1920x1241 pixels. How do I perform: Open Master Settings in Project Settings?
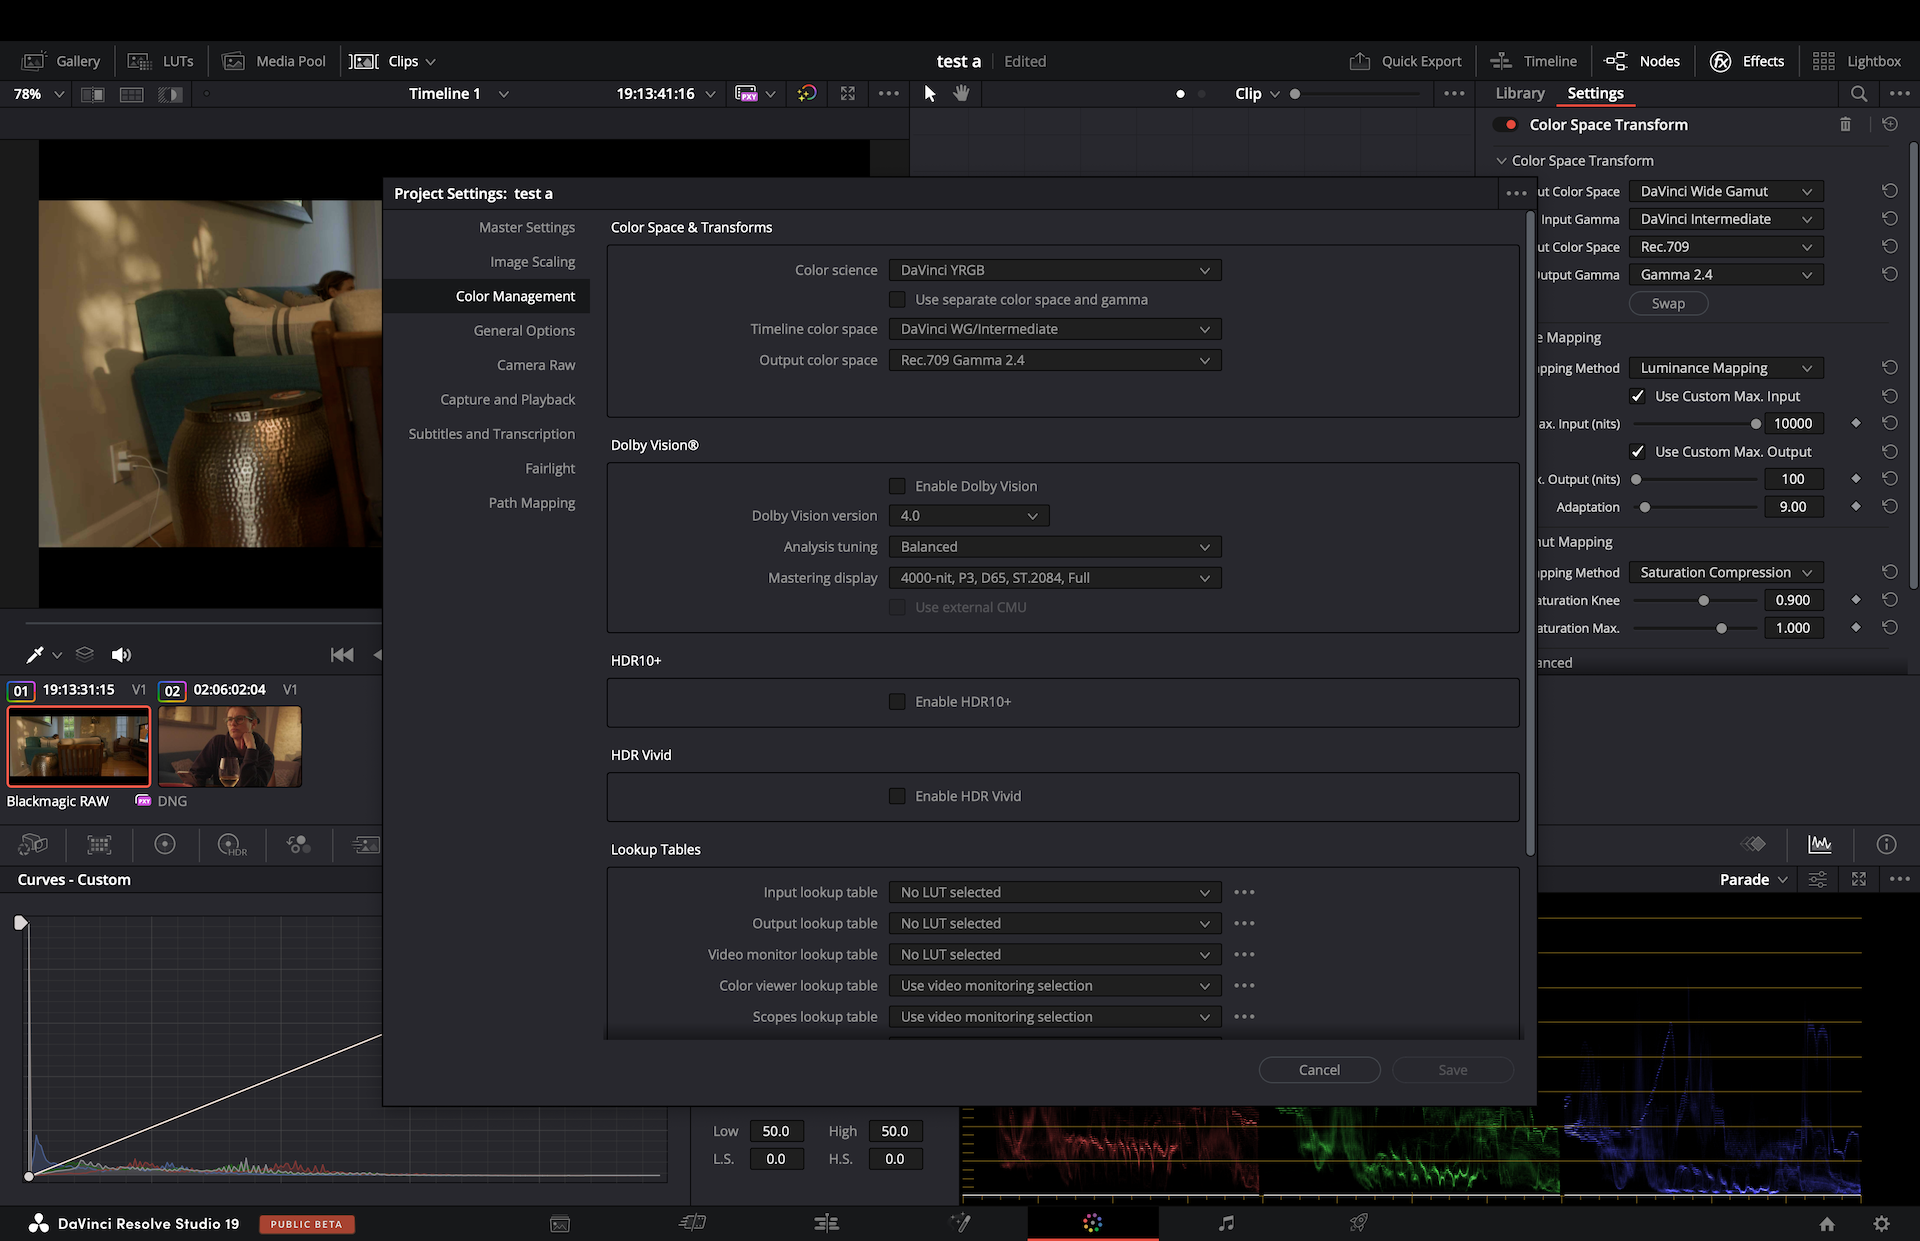[527, 227]
